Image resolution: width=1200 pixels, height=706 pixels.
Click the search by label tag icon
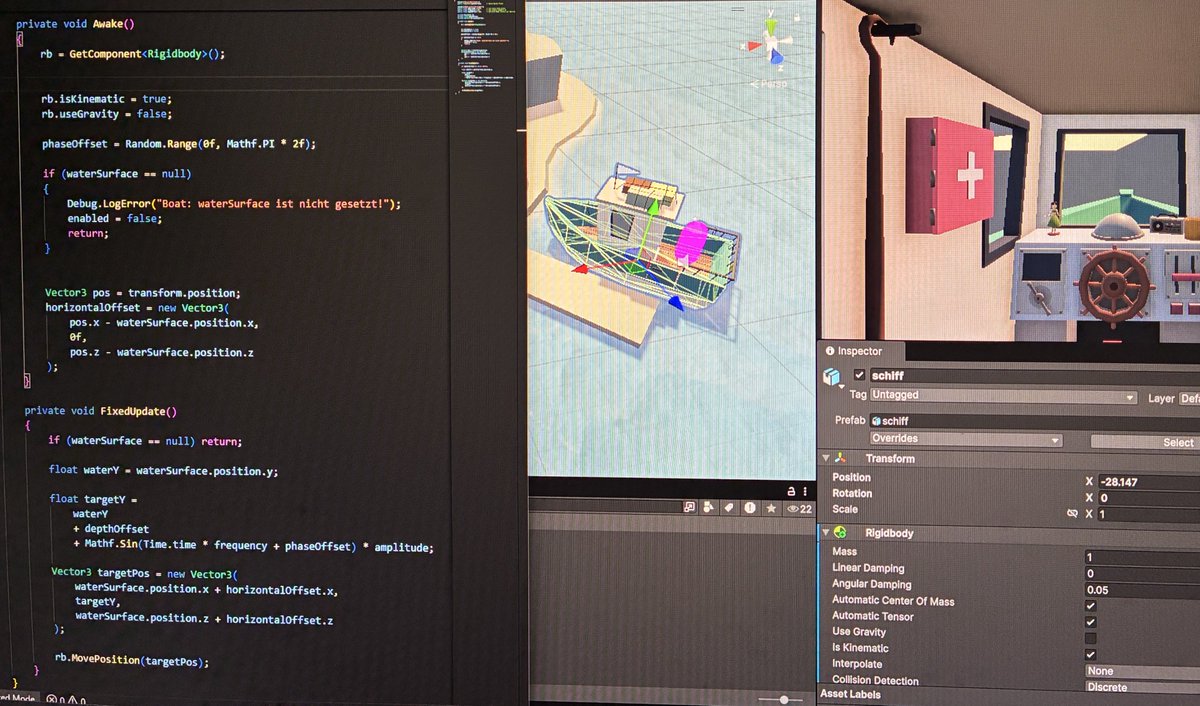(x=729, y=508)
